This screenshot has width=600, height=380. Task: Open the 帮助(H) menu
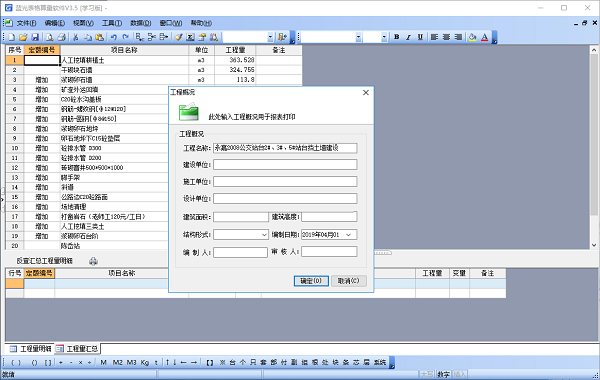coord(201,23)
